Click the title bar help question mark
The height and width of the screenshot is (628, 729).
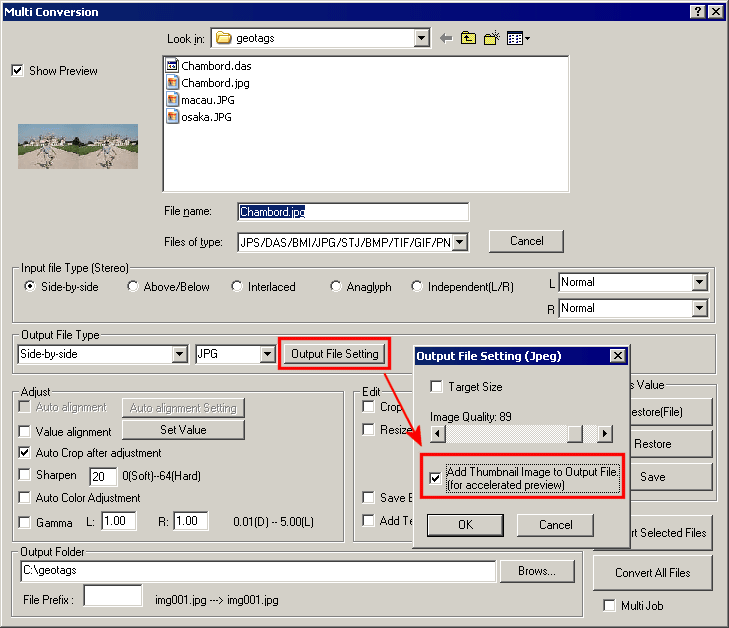(x=697, y=11)
